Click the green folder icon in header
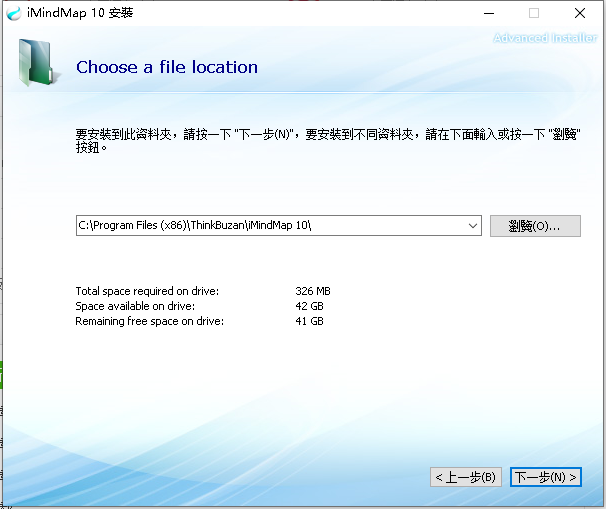Image resolution: width=606 pixels, height=509 pixels. point(37,64)
